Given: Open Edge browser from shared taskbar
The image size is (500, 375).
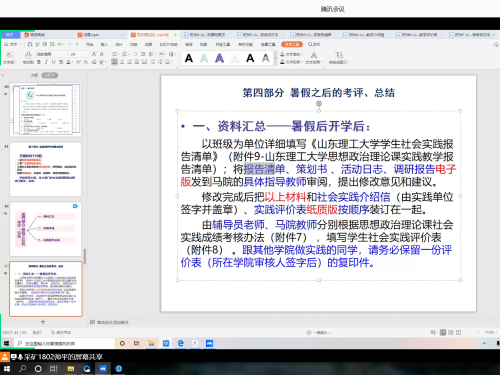Looking at the screenshot, I should tap(181, 343).
